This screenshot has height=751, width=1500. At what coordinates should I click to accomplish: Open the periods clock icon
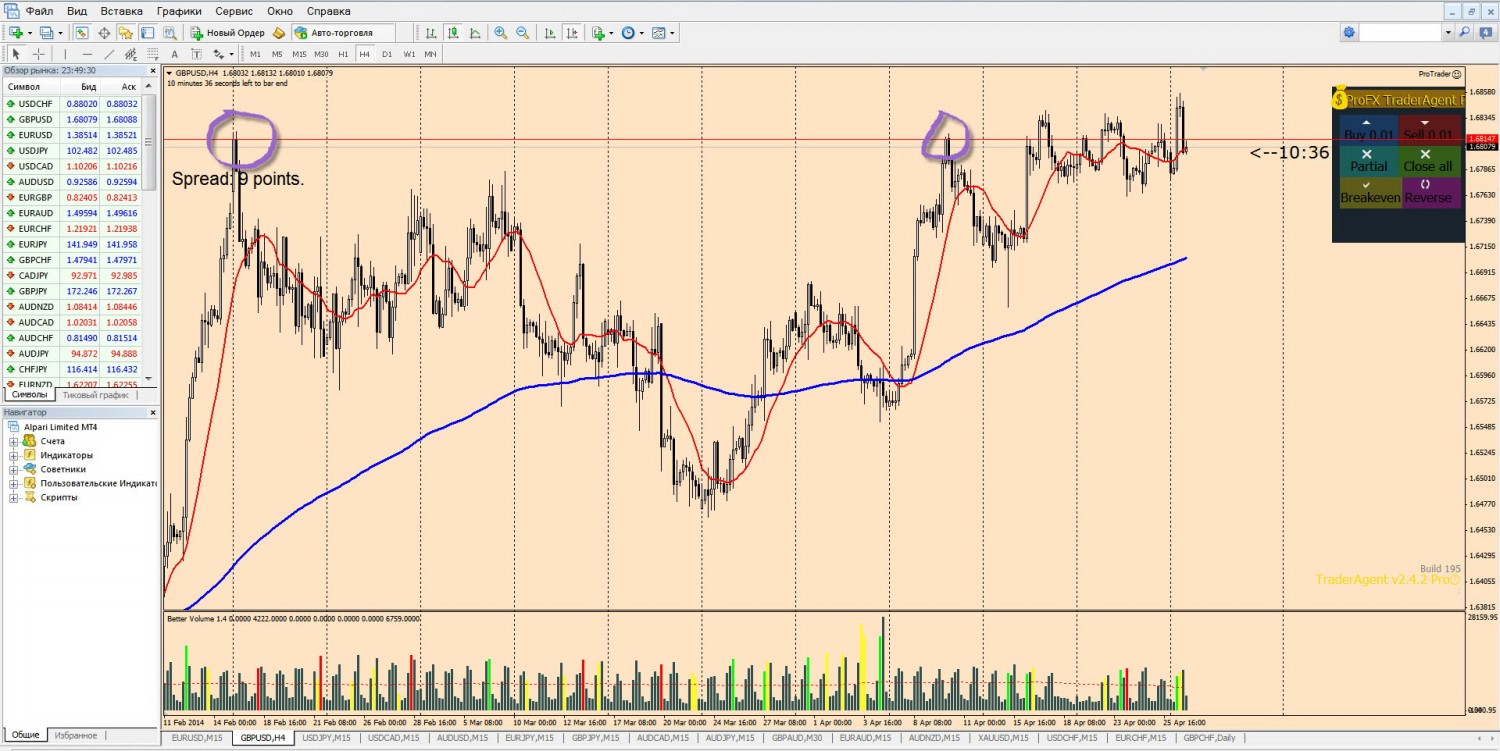point(628,33)
